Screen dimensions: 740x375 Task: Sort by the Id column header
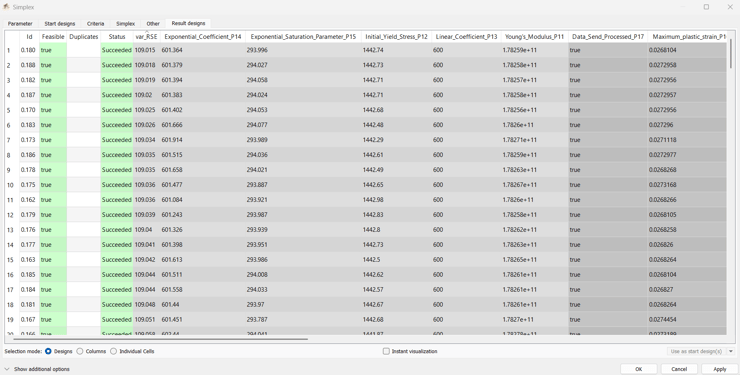[x=29, y=37]
